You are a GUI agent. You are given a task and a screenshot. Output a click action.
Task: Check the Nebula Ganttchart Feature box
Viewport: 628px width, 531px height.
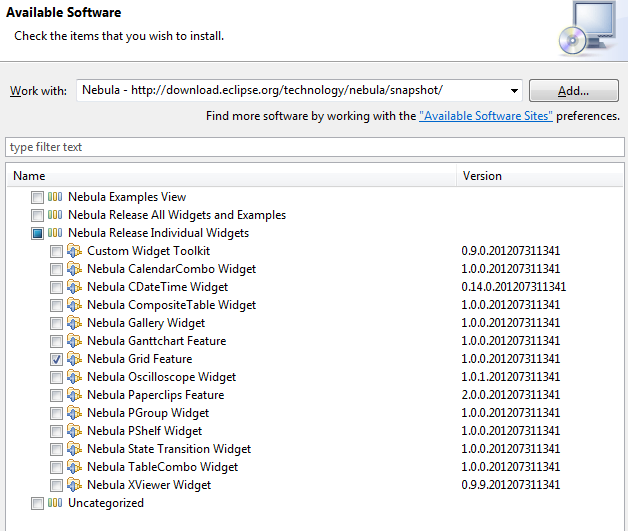(56, 342)
